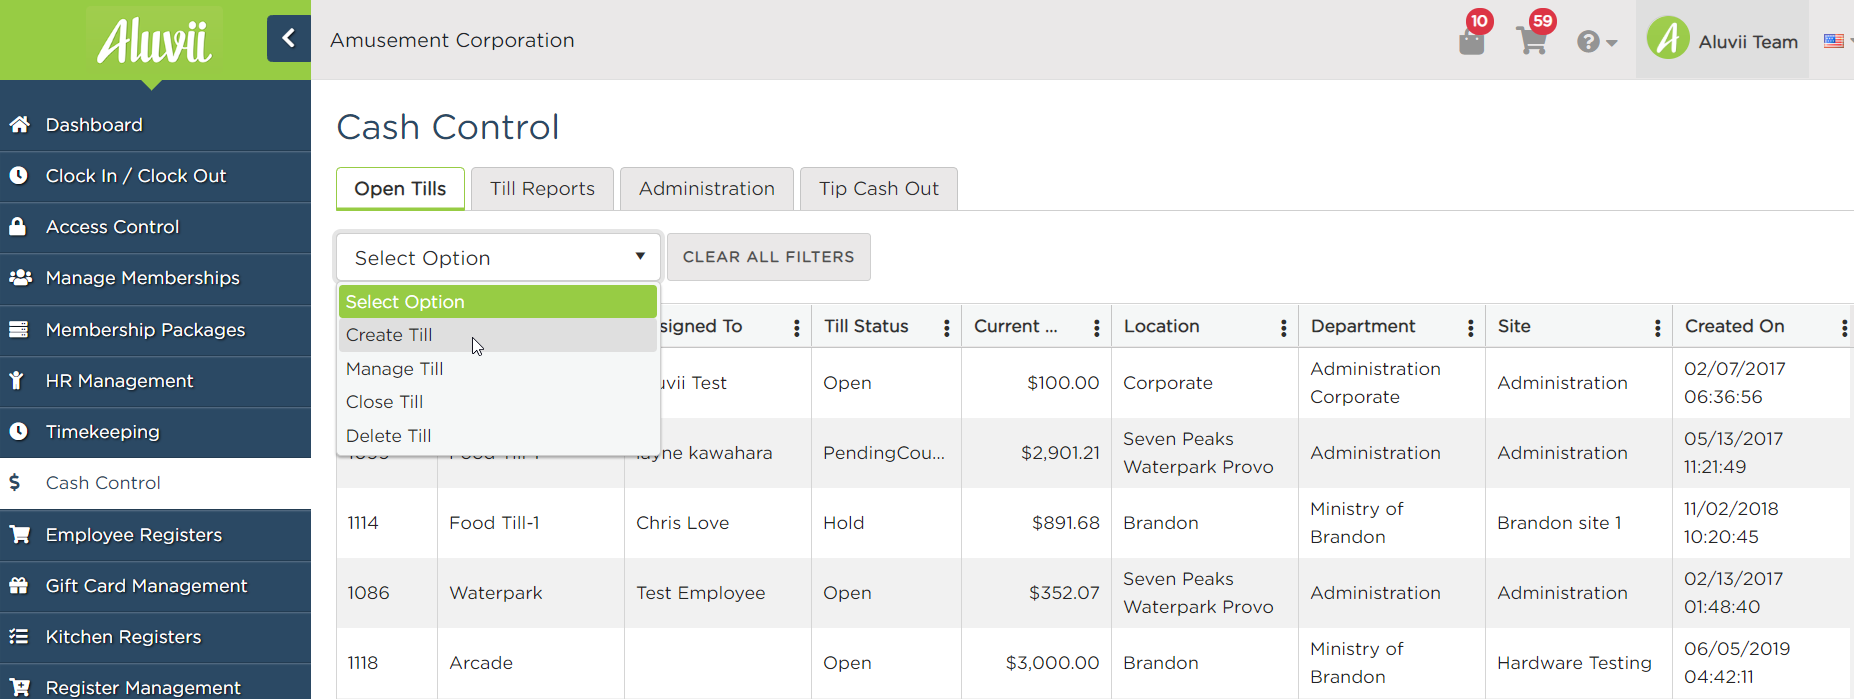Click the Amusement Corporation title
Screen dimensions: 1854x699
coord(452,40)
